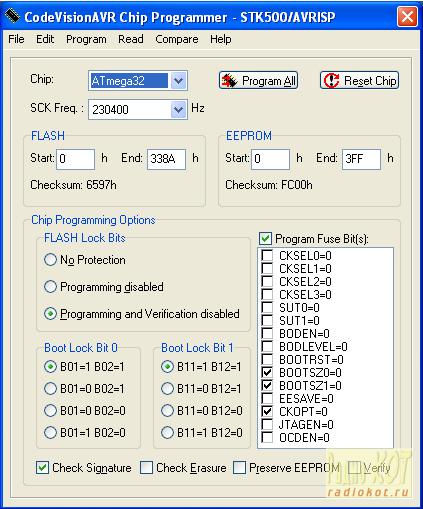Select B11=1 B12=0 boot lock option
Image resolution: width=423 pixels, height=509 pixels.
pyautogui.click(x=167, y=433)
